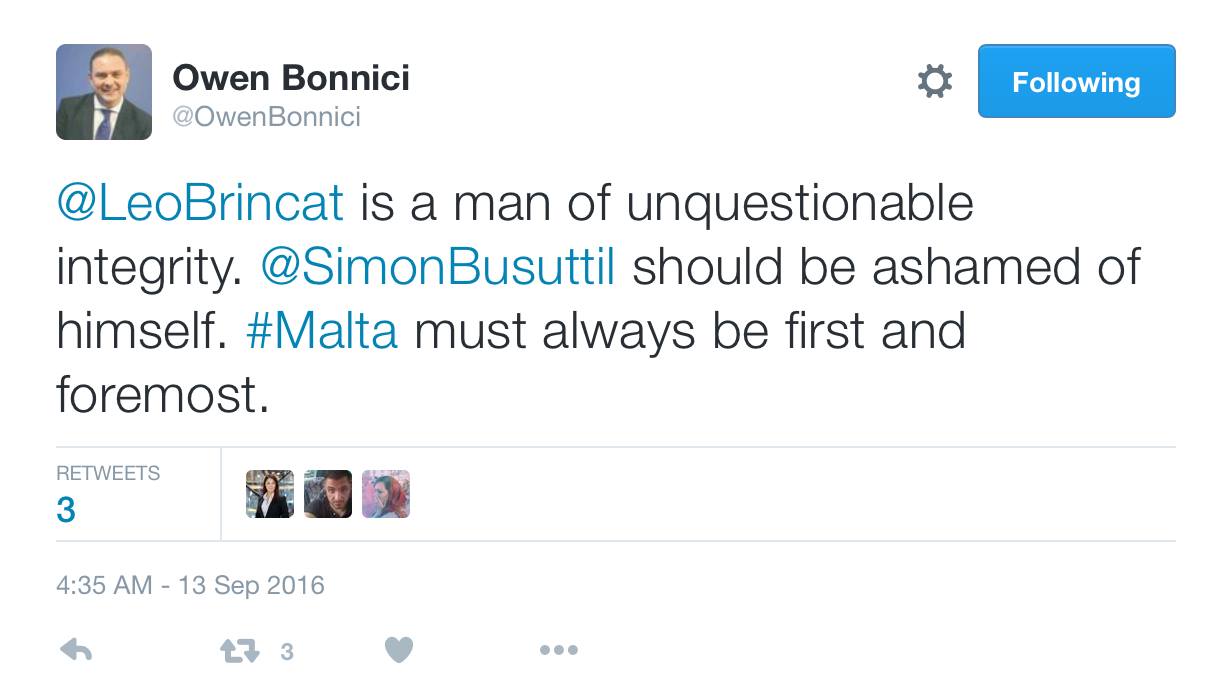Open third retweeter avatar with pink tones
Screen dimensions: 1214x700
pos(386,494)
